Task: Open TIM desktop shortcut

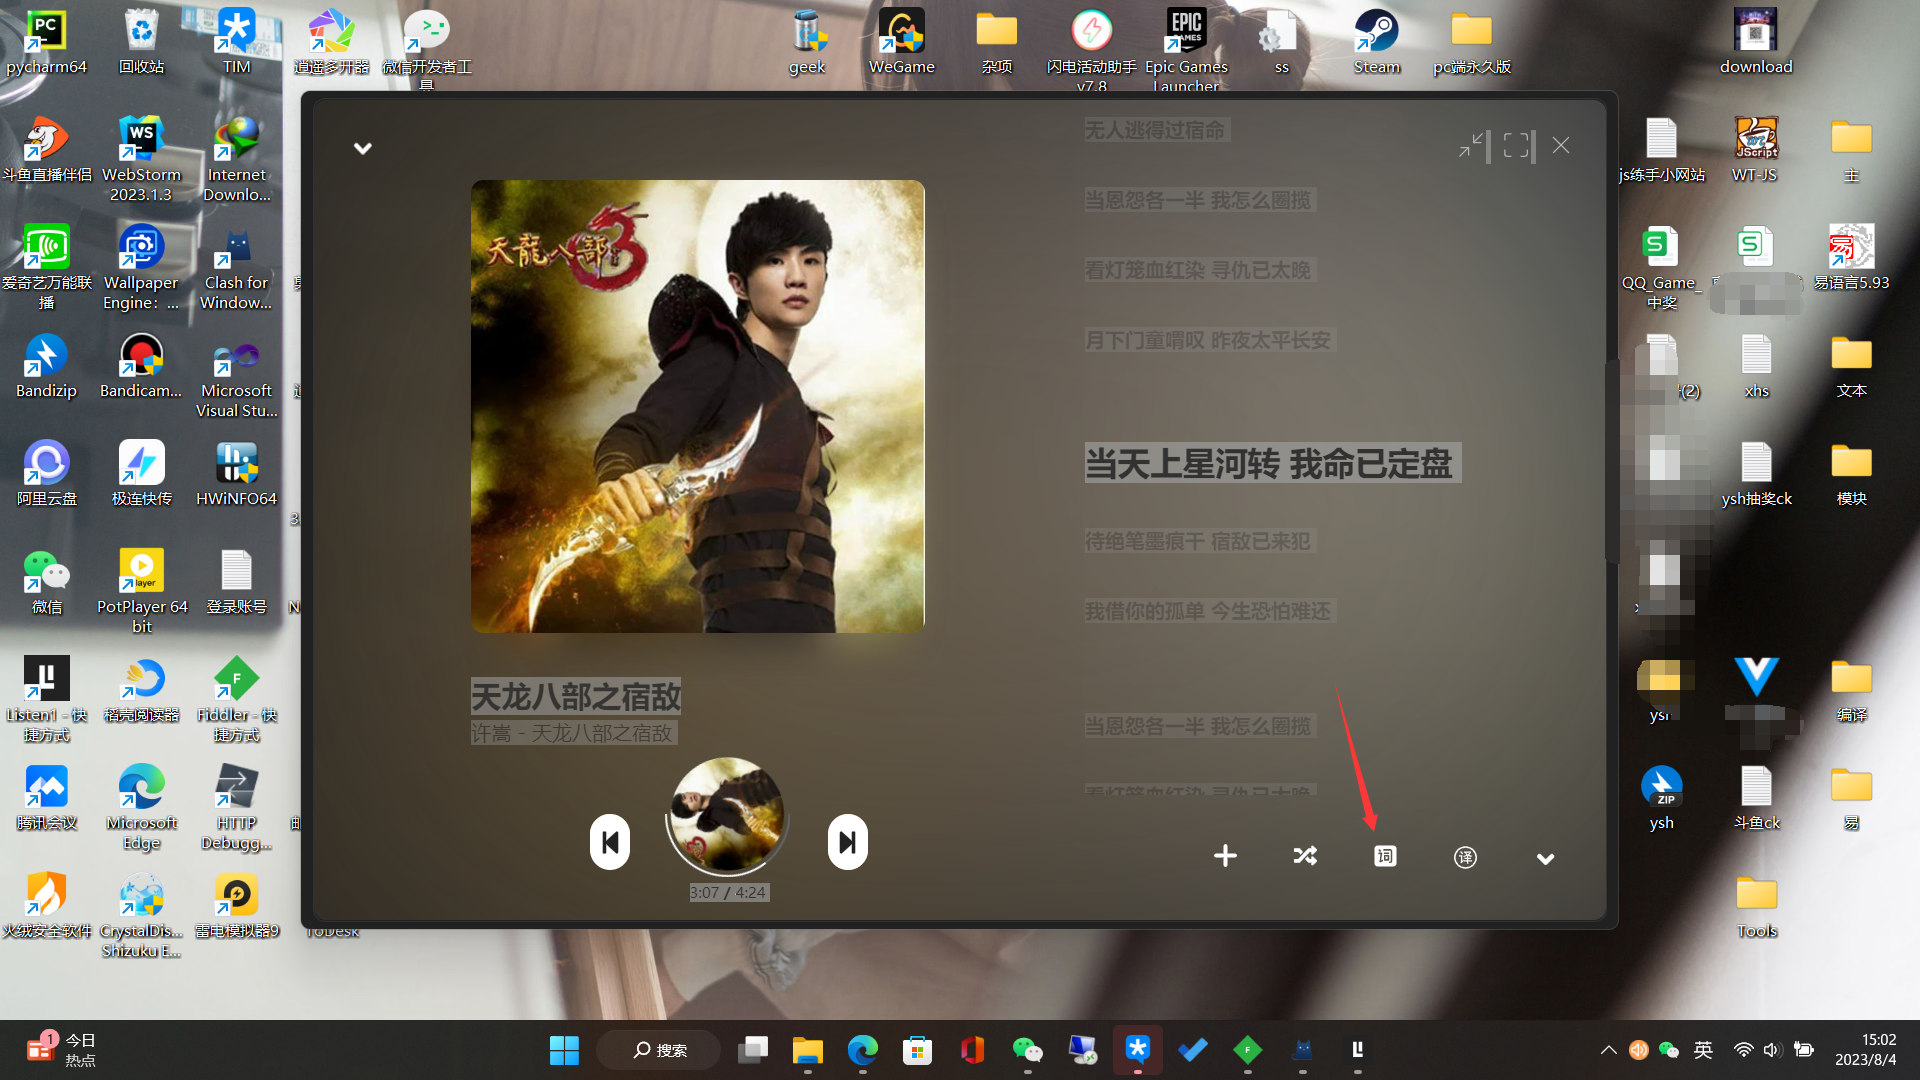Action: coord(237,43)
